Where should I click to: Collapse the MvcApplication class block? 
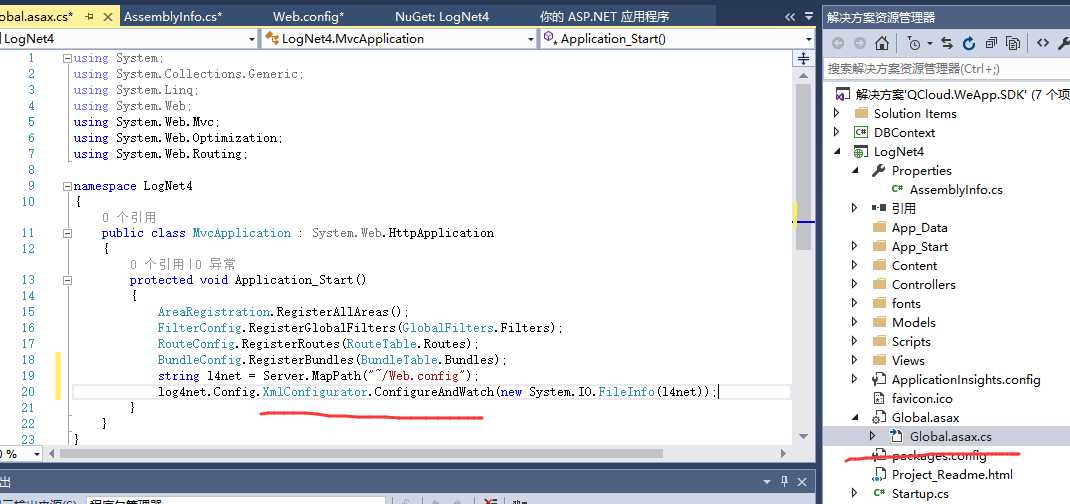[67, 233]
